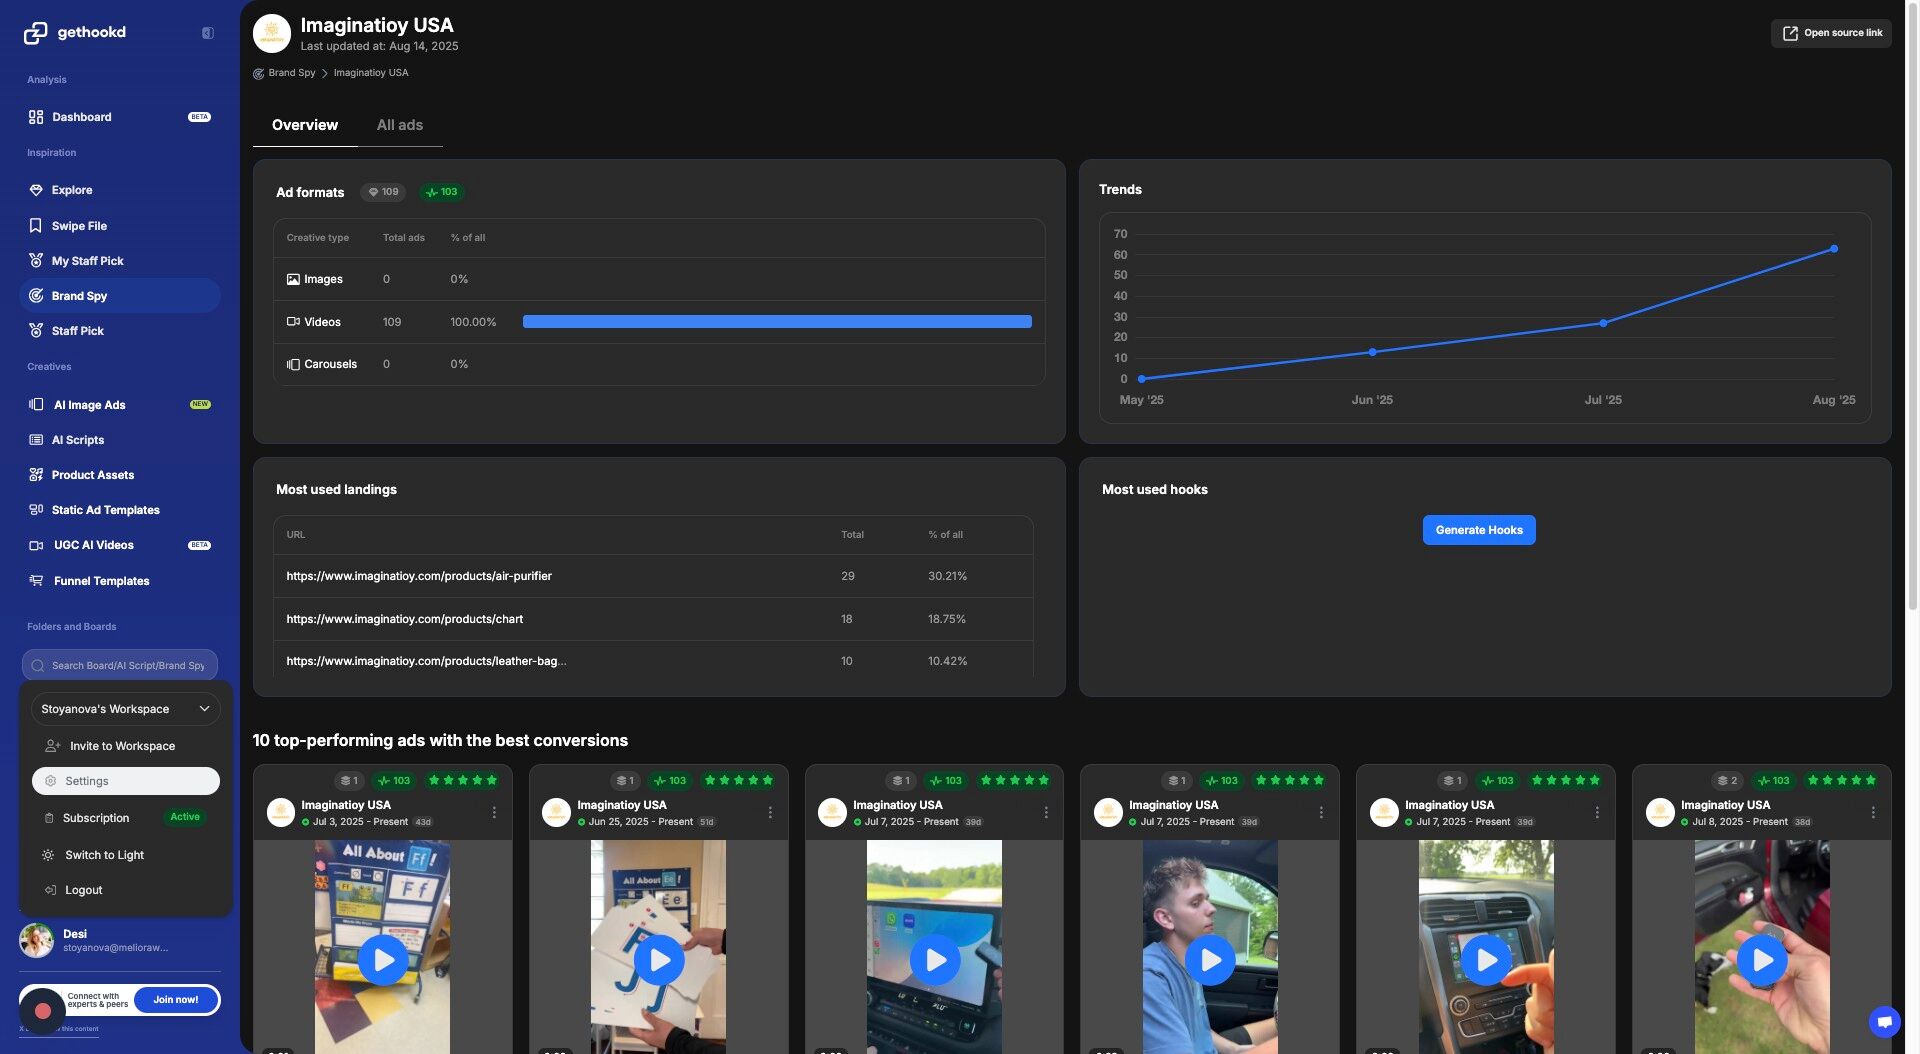Click the red record button icon
Screen dimensions: 1920x1054
[43, 1011]
